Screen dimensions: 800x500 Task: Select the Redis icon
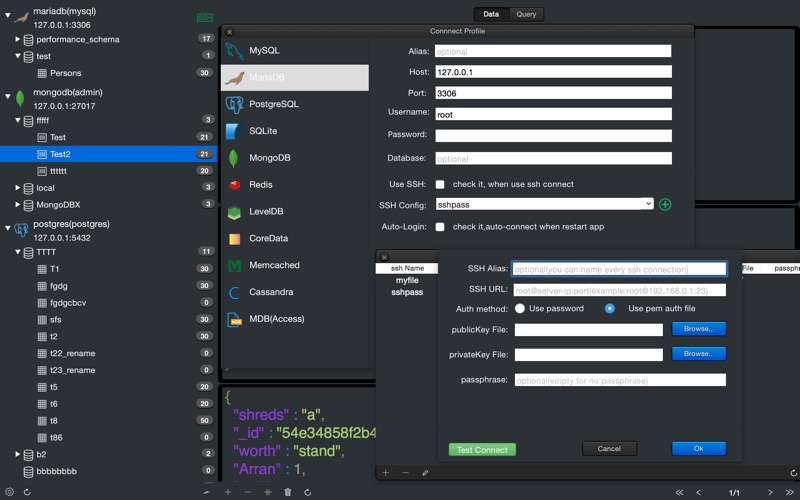click(x=235, y=185)
